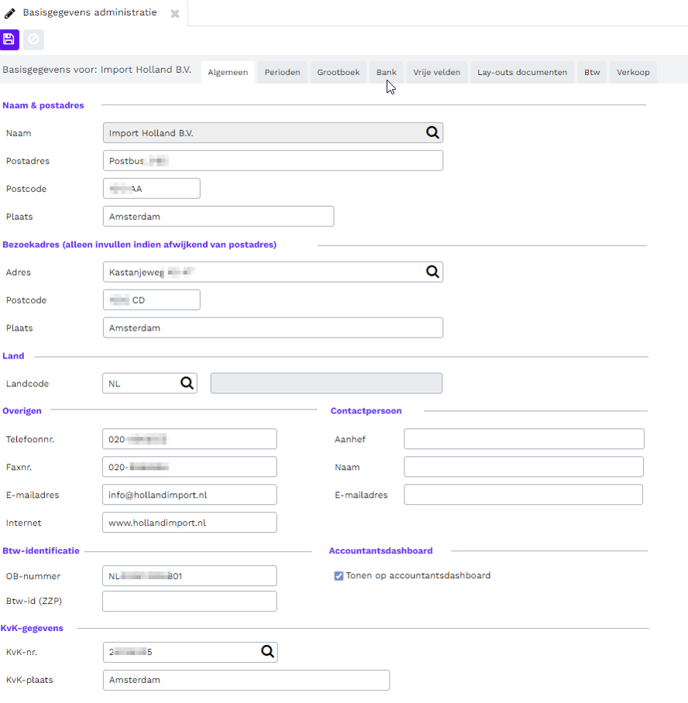Image resolution: width=688 pixels, height=703 pixels.
Task: Click the Telefoonnr. input field
Action: [189, 439]
